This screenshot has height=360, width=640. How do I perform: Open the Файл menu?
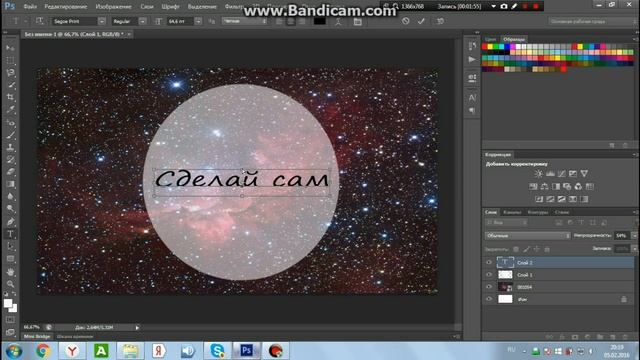coord(30,7)
